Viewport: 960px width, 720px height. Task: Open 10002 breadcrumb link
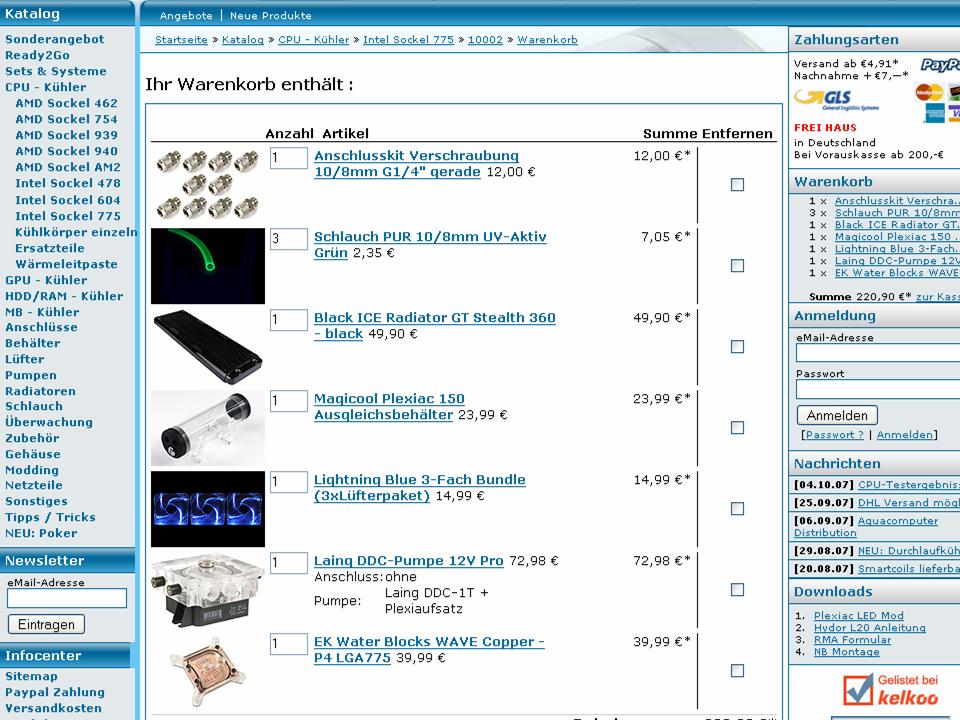click(x=486, y=40)
